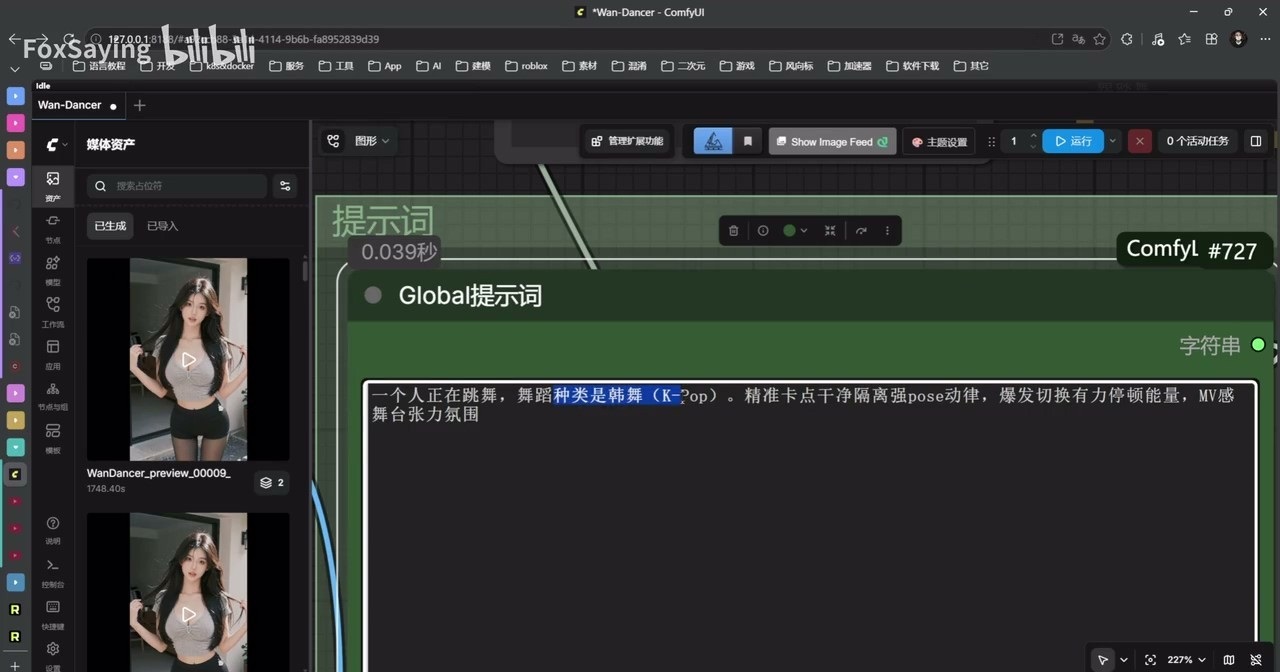Open the 模板 templates sidebar panel

(x=53, y=437)
